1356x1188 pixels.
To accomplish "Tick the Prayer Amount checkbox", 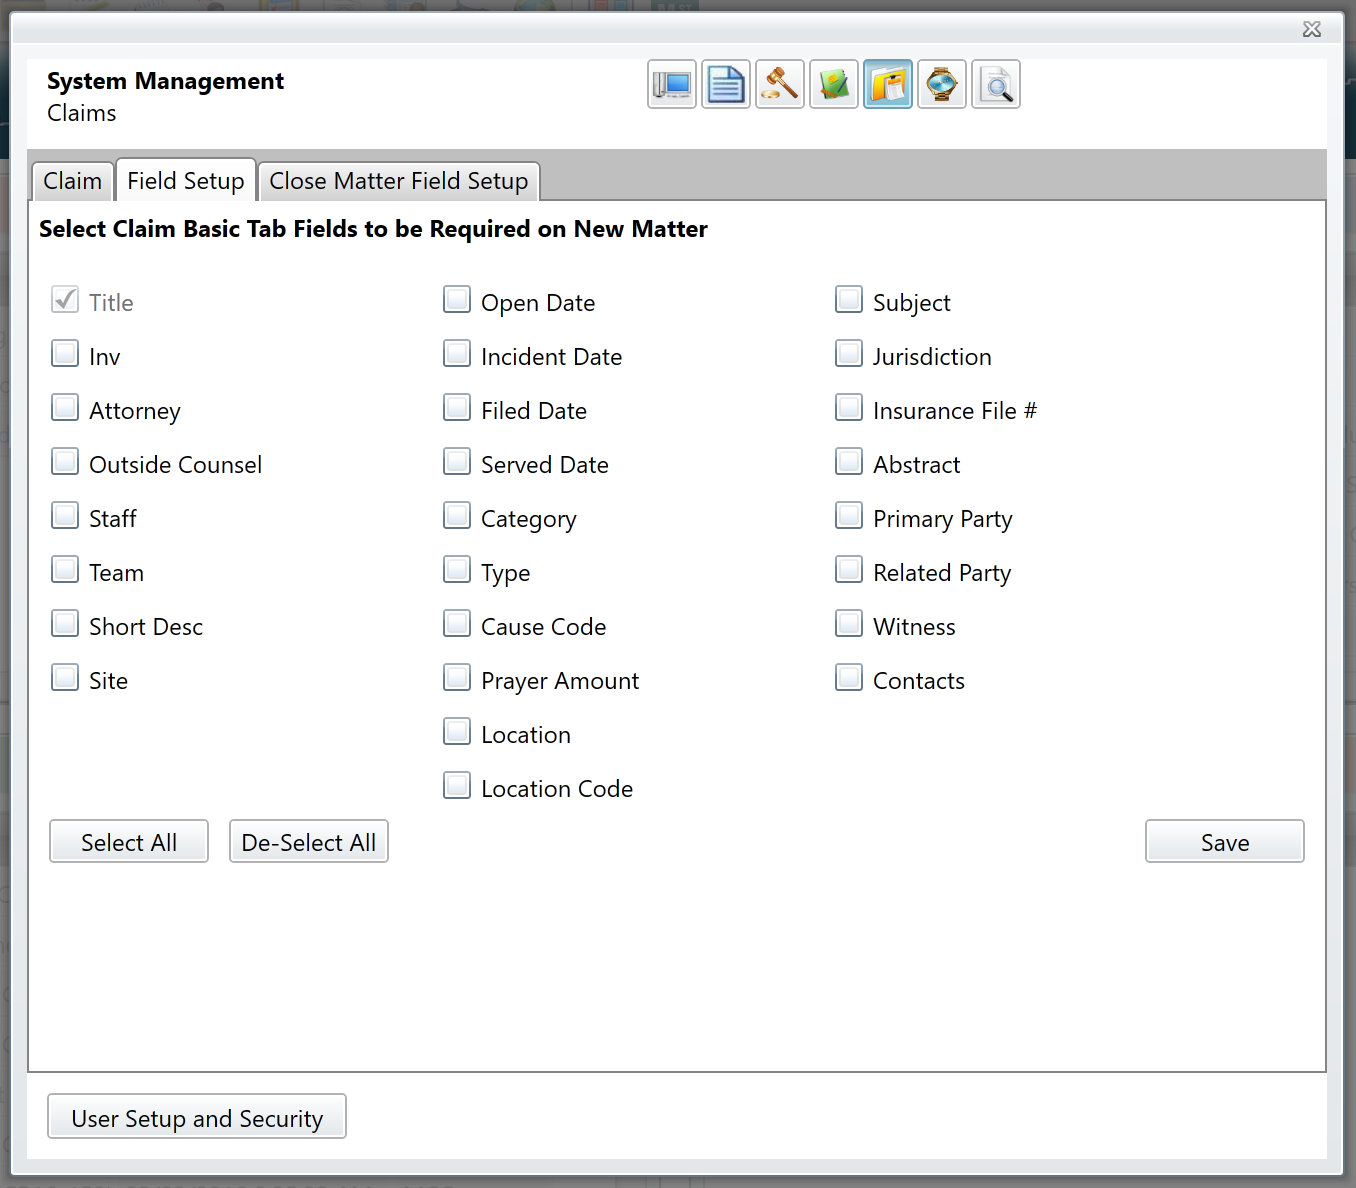I will [x=457, y=678].
